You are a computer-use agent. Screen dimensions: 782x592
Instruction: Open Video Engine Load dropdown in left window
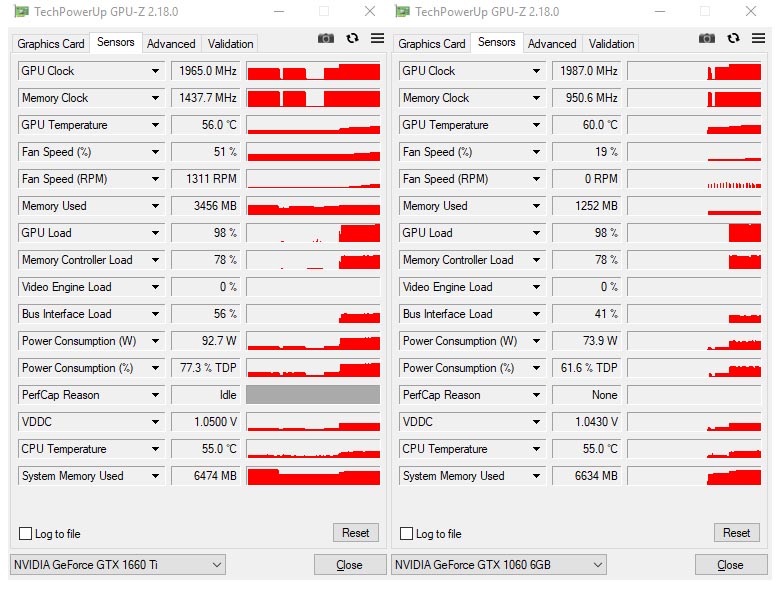pyautogui.click(x=155, y=287)
